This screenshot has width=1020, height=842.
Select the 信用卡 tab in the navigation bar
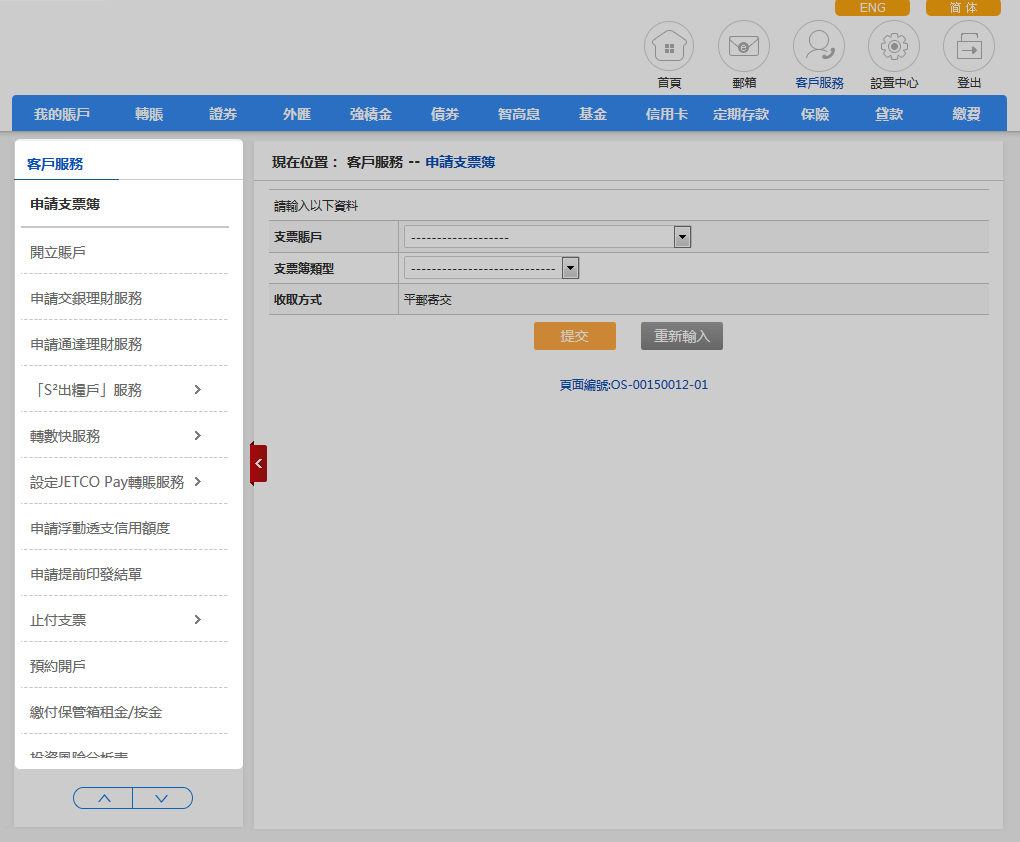click(x=667, y=114)
